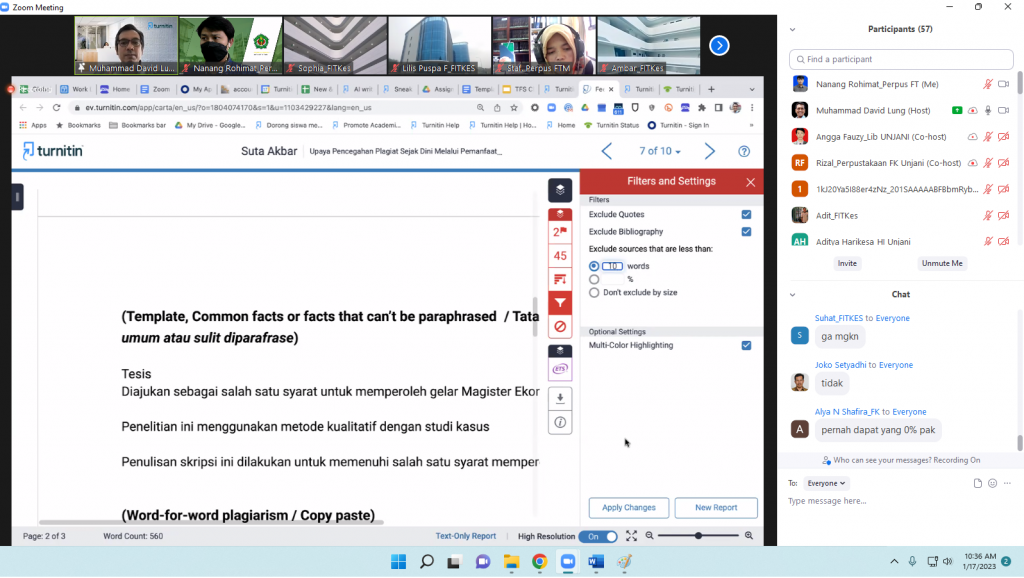Open the Everyone recipient dropdown in chat
Screen dimensions: 1024x578
pos(827,483)
